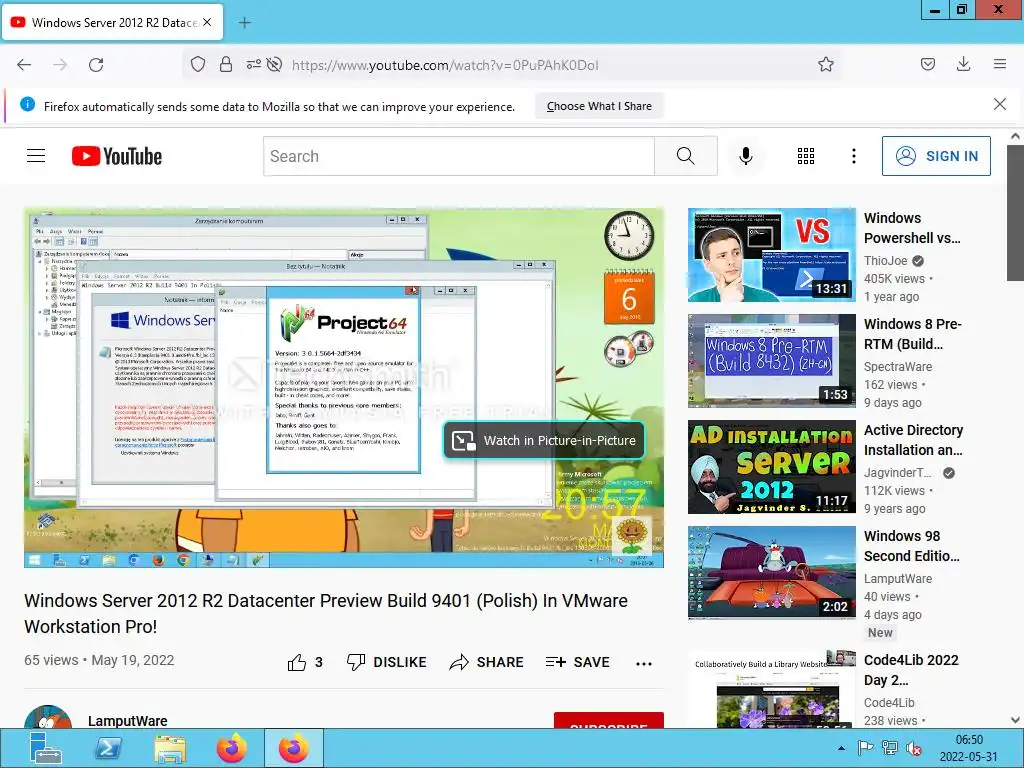Viewport: 1024px width, 768px height.
Task: Open the Windows 98 Second Edition thumbnail
Action: point(771,573)
